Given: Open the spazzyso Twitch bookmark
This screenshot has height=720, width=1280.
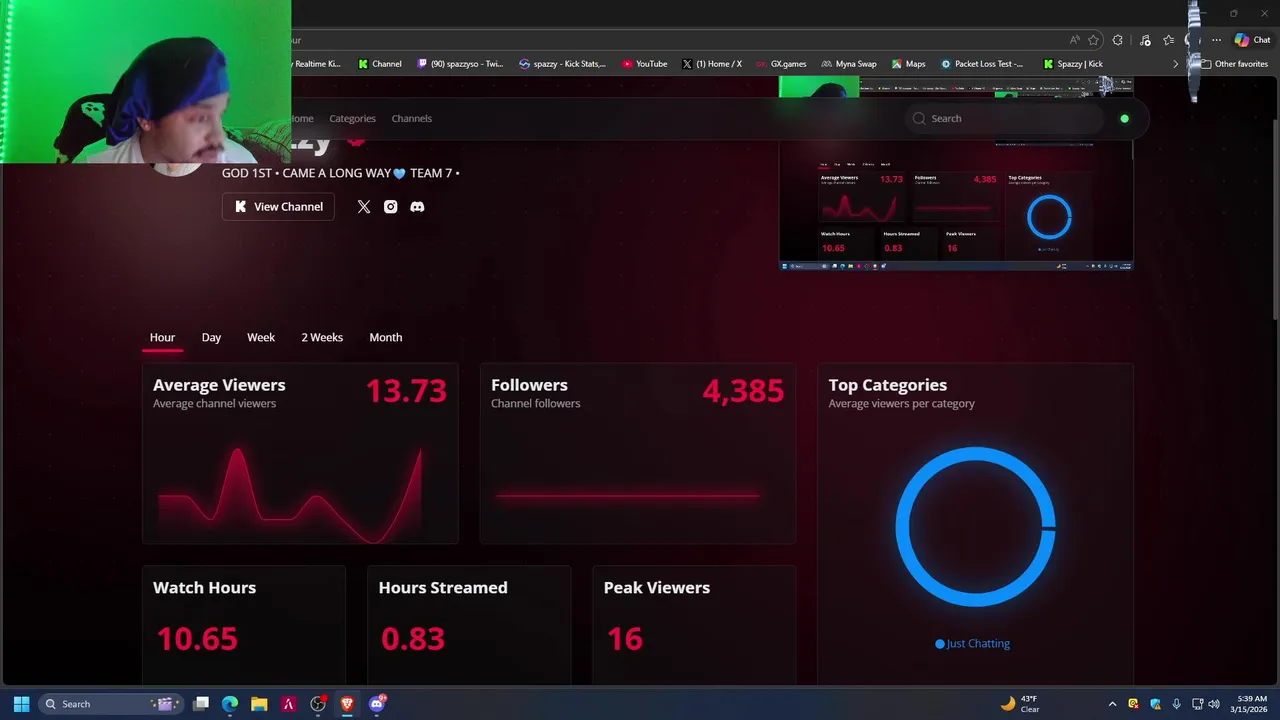Looking at the screenshot, I should pos(460,64).
